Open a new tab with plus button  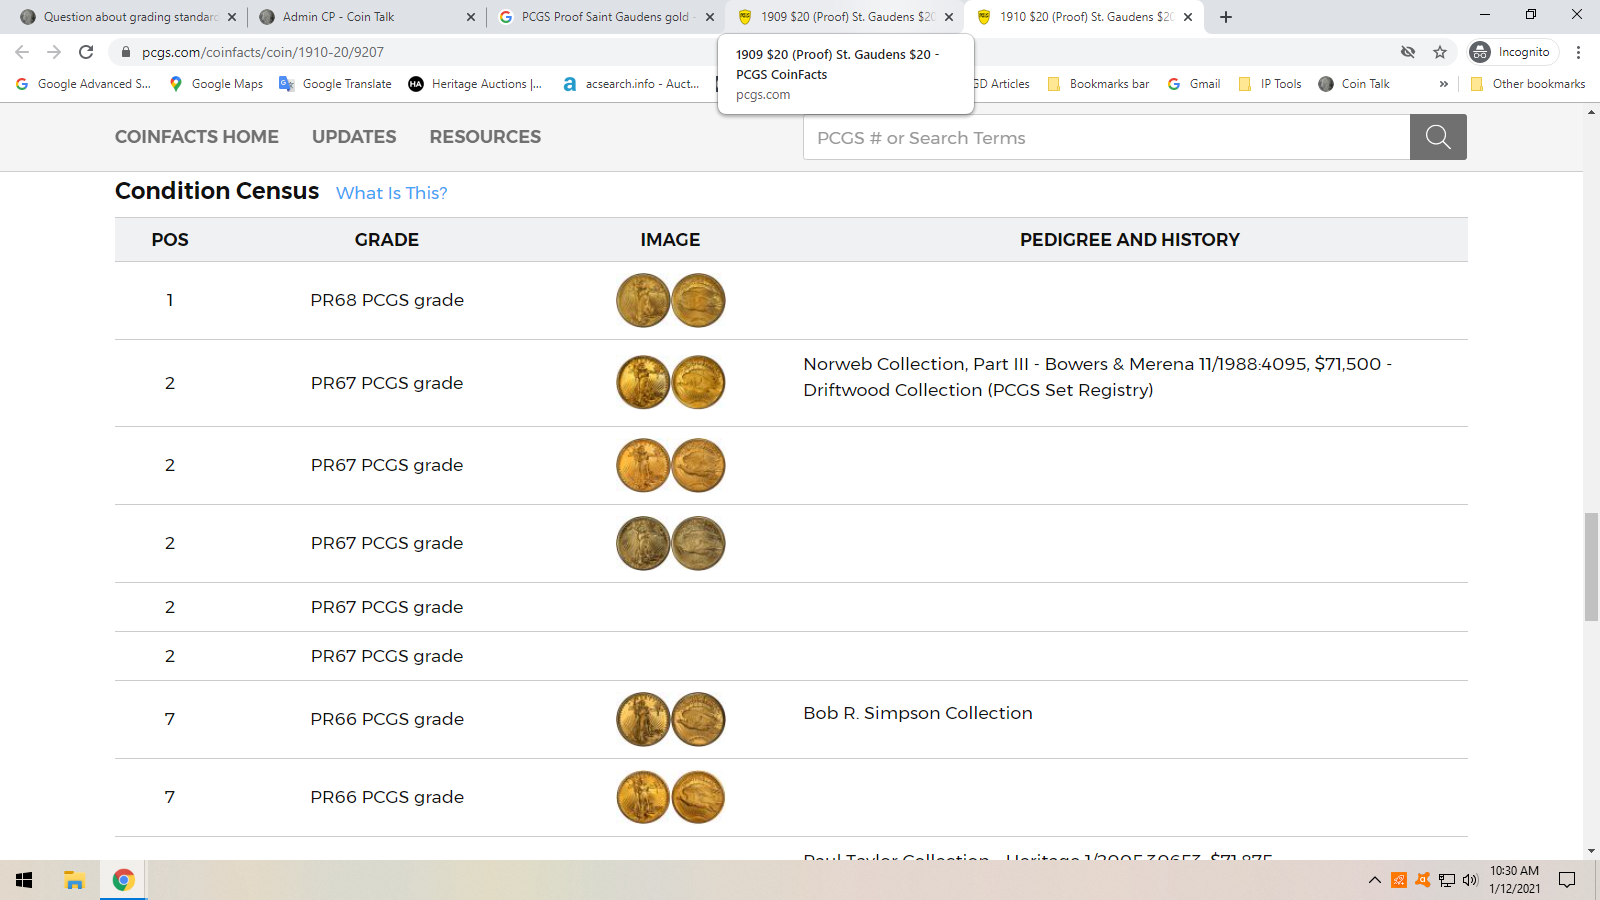pyautogui.click(x=1226, y=17)
